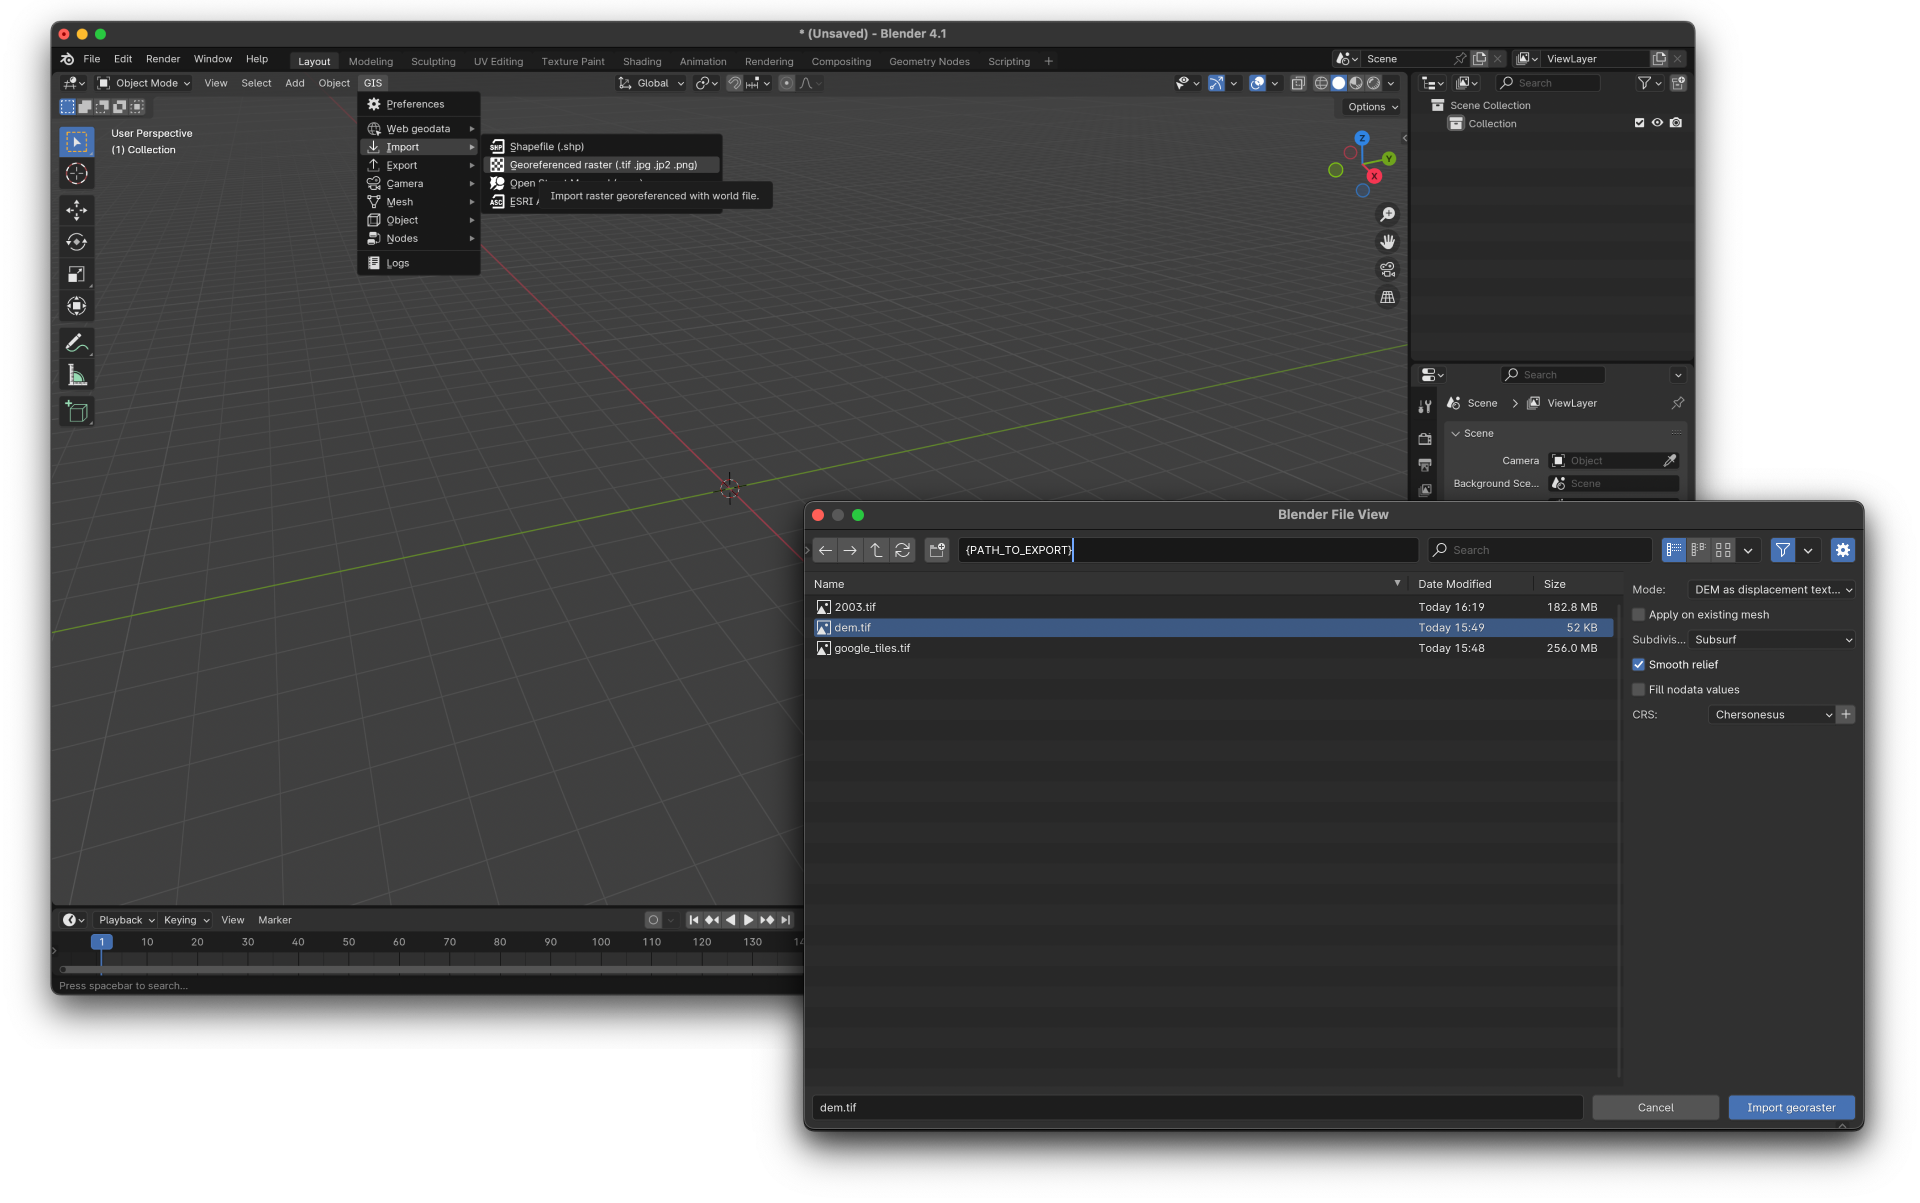Sort files by Name column header
Viewport: 1920px width, 1203px height.
click(1108, 584)
